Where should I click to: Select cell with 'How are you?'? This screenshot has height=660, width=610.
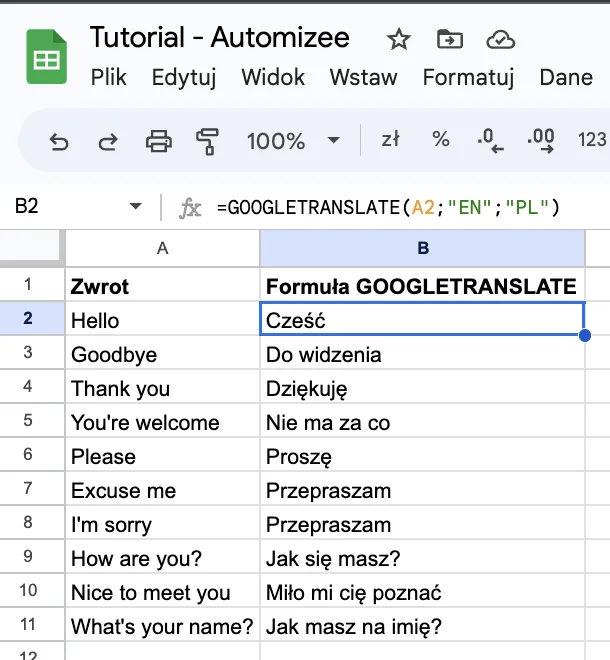tap(162, 557)
